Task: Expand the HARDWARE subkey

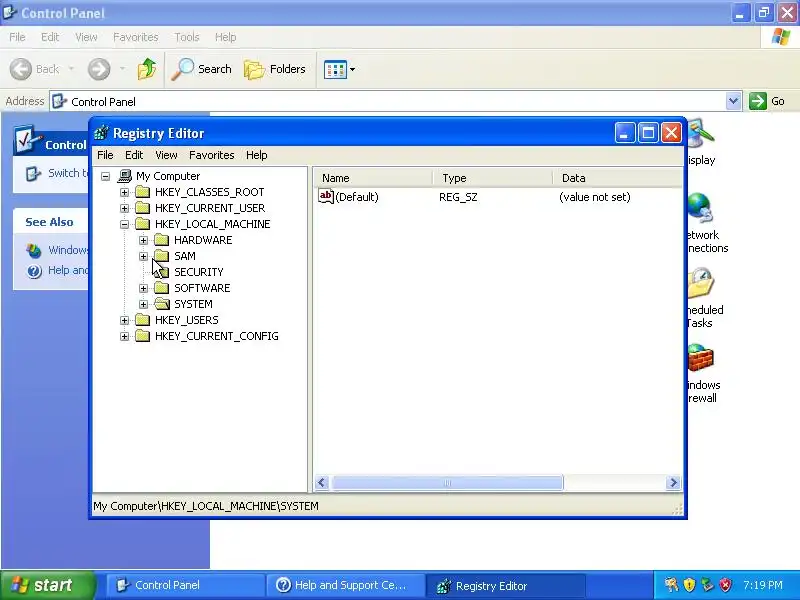Action: click(143, 240)
